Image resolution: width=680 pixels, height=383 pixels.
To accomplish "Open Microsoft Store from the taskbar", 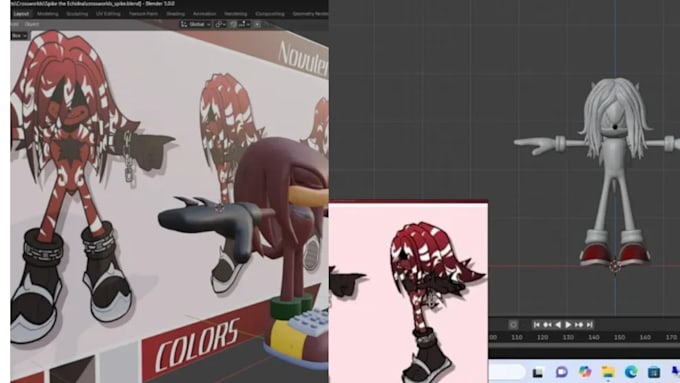I will (x=654, y=372).
